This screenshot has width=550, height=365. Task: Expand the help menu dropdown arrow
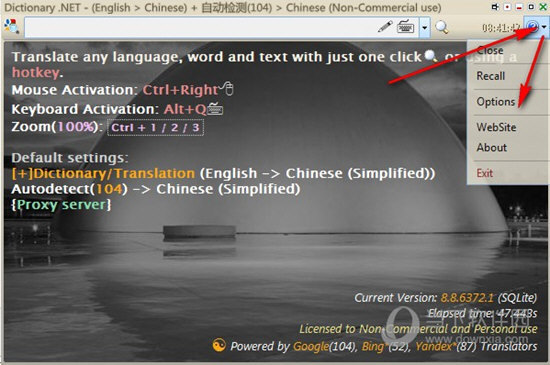544,27
